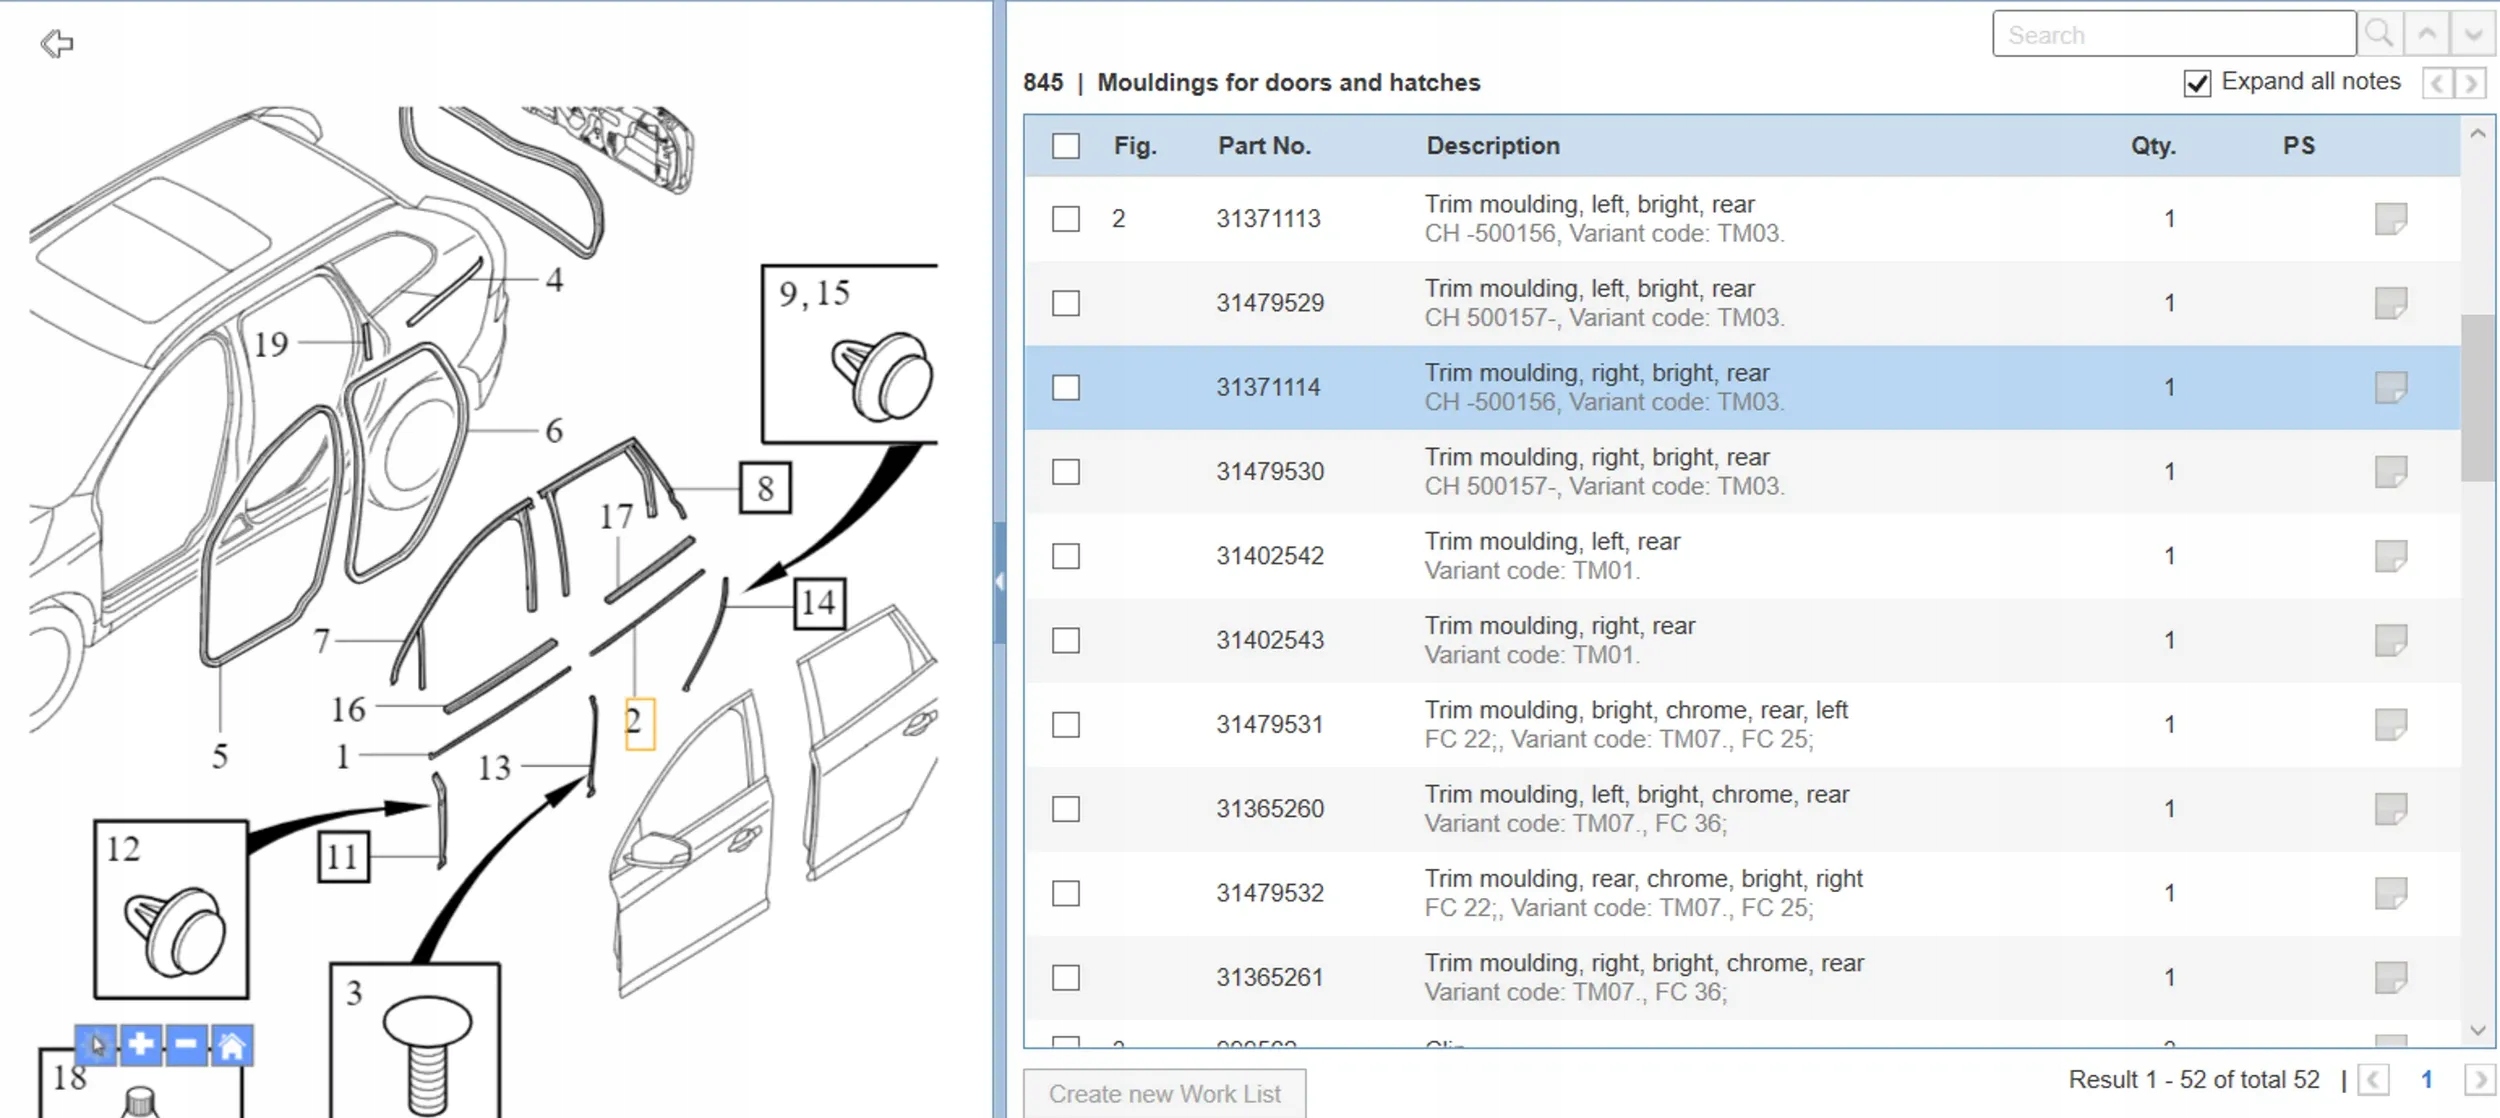Image resolution: width=2500 pixels, height=1118 pixels.
Task: Check the box for part 31479530
Action: tap(1066, 471)
